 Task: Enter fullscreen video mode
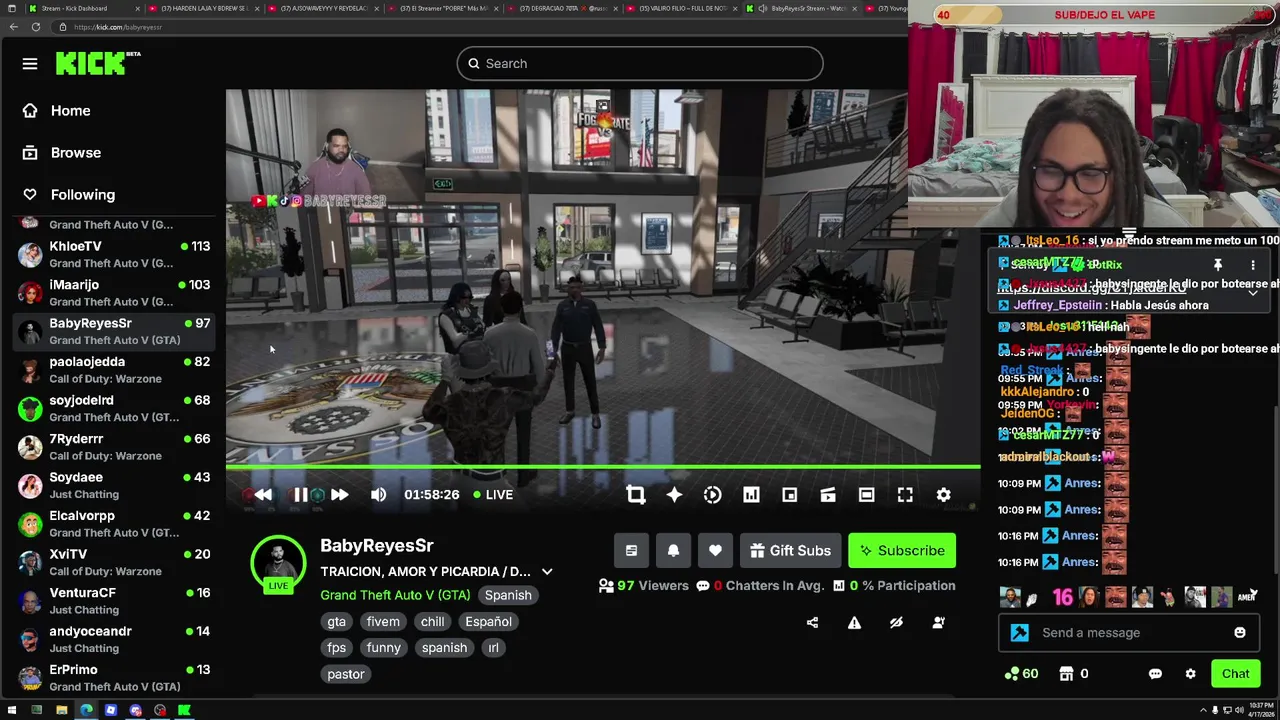point(905,495)
